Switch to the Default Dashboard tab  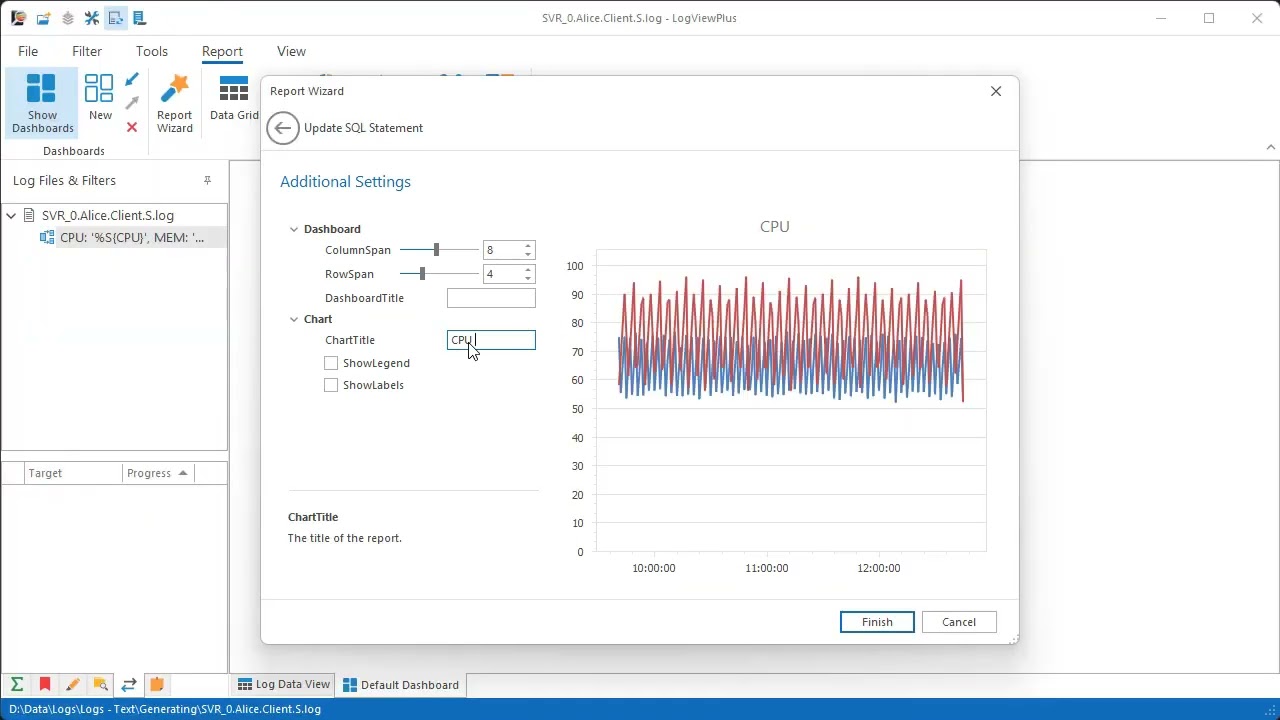(x=401, y=685)
